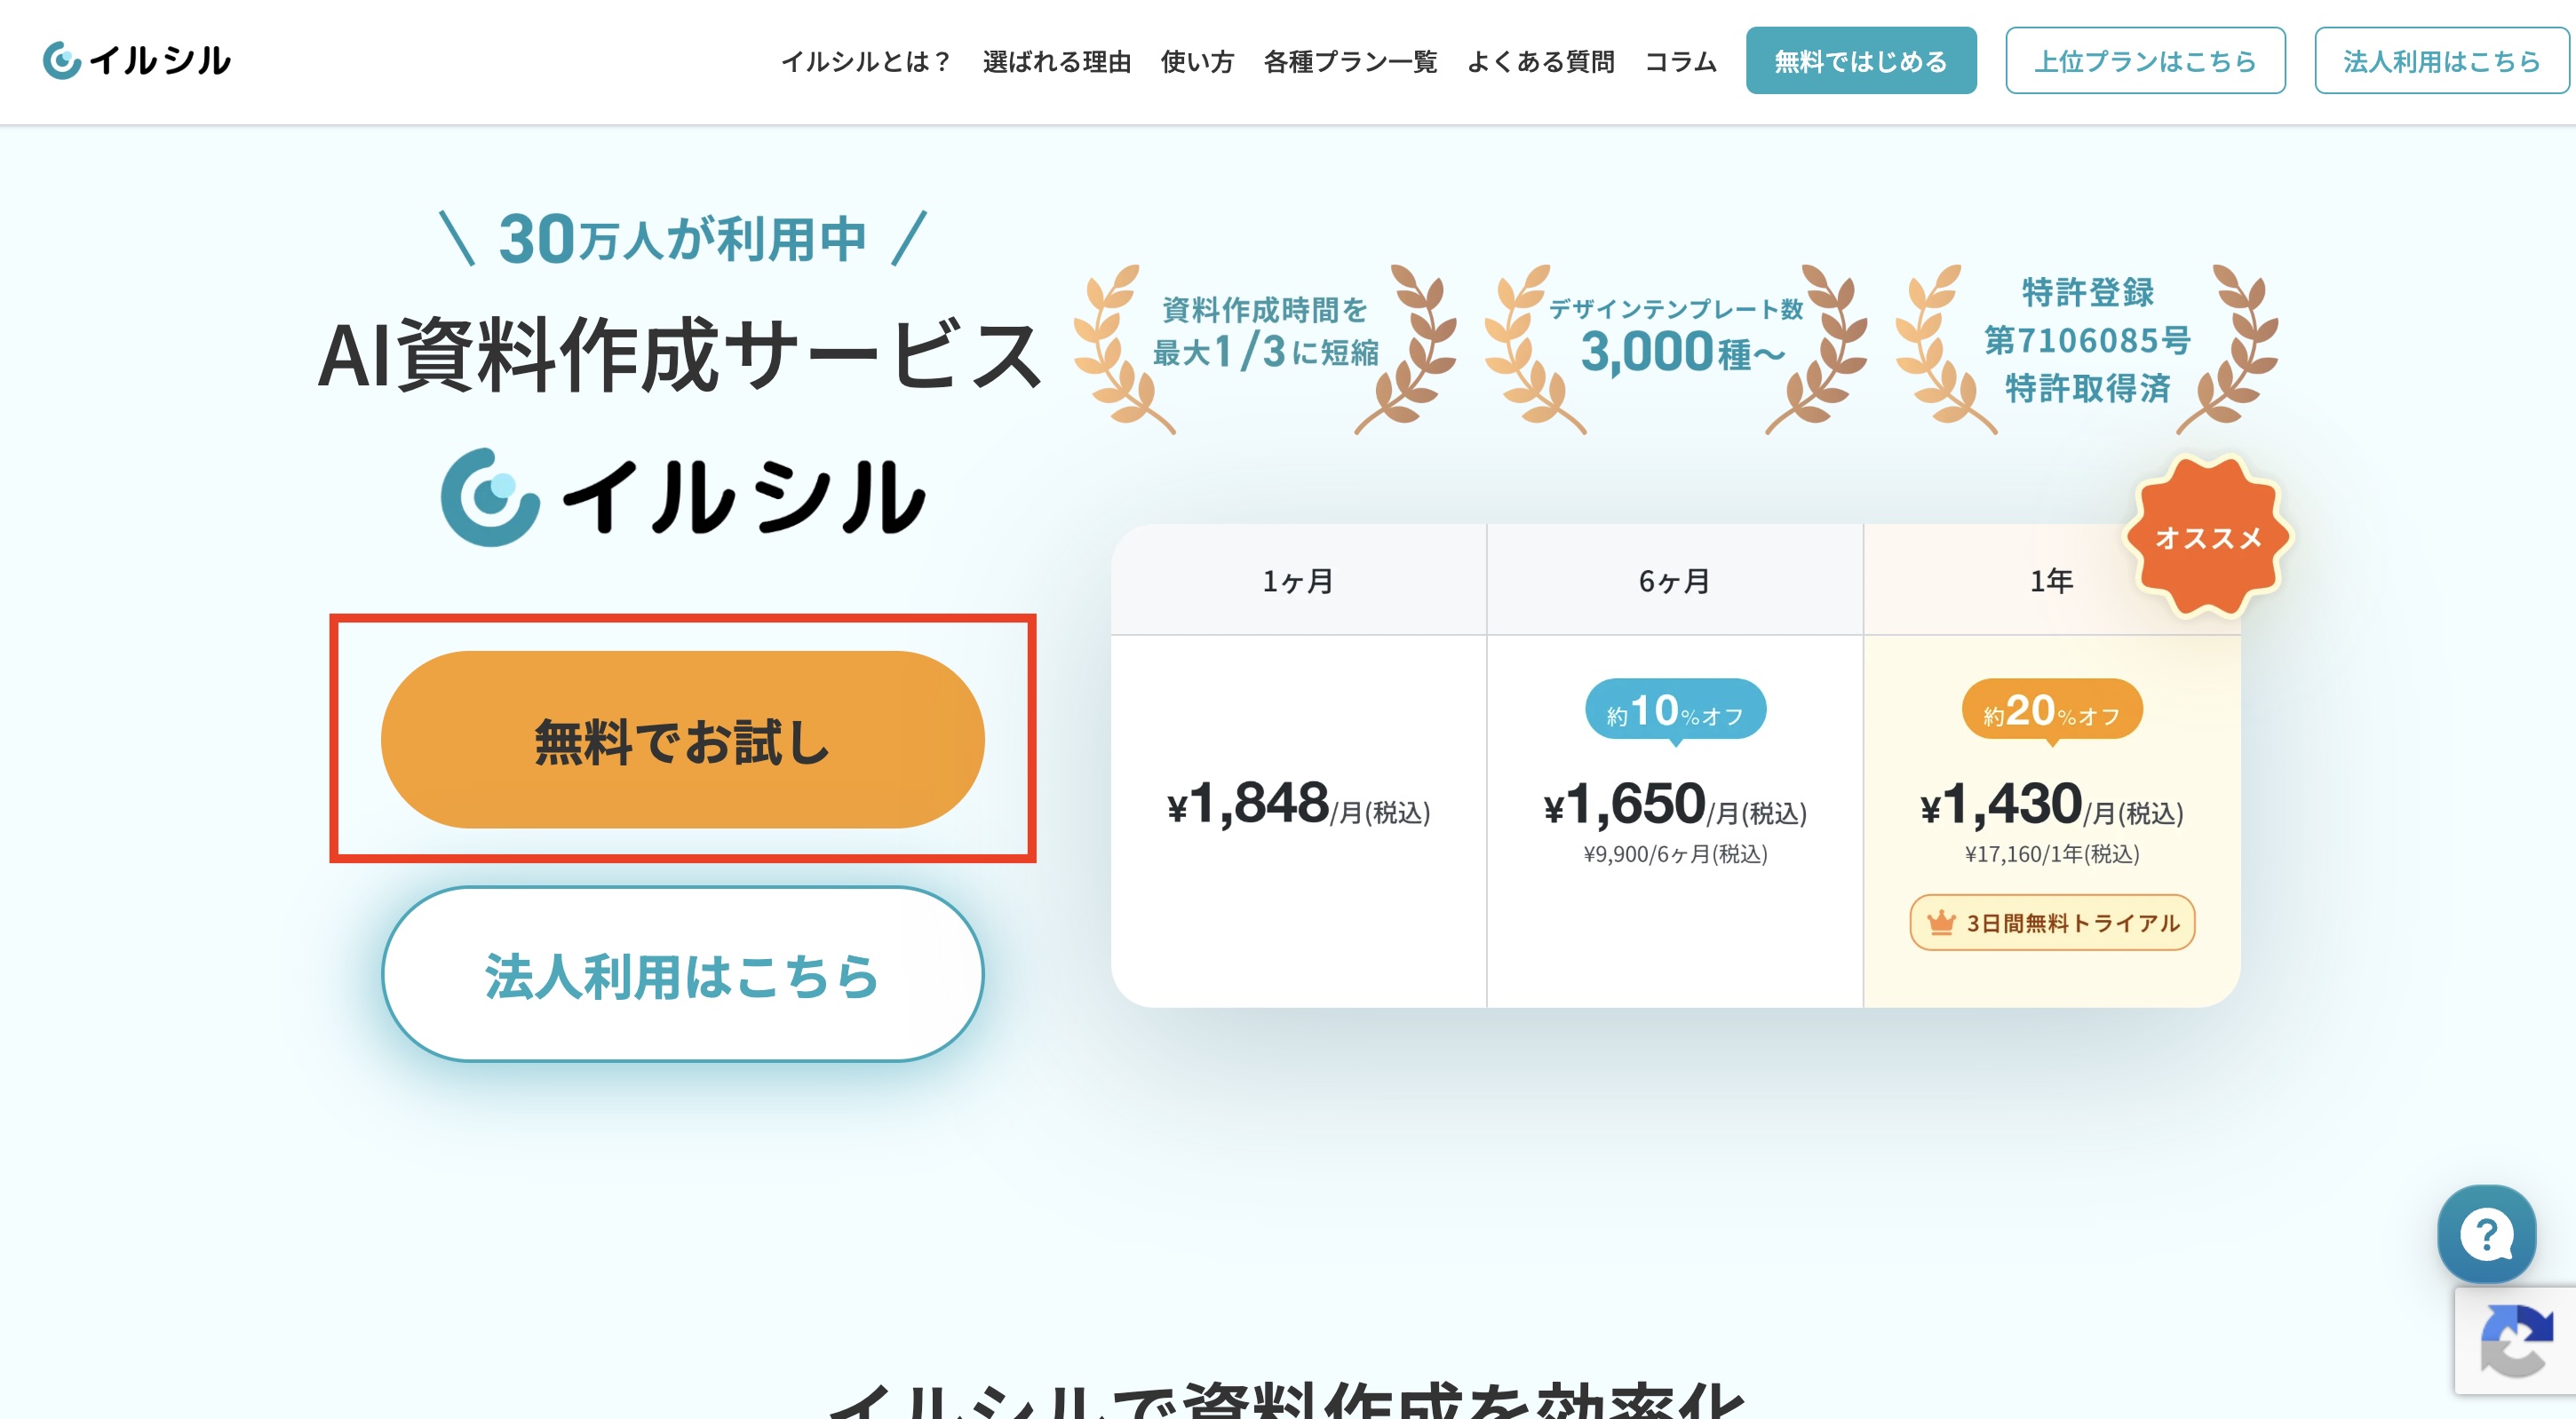Click the AI資料作成サービス heading
2576x1419 pixels.
tap(679, 355)
